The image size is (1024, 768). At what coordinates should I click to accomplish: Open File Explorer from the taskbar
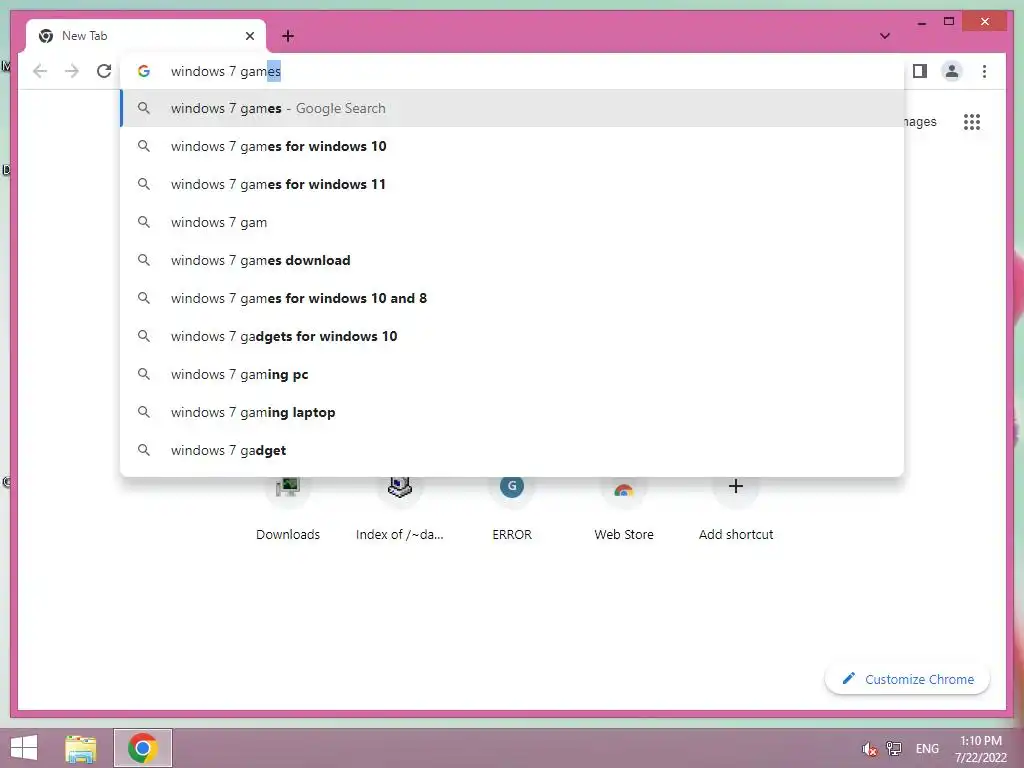[81, 748]
